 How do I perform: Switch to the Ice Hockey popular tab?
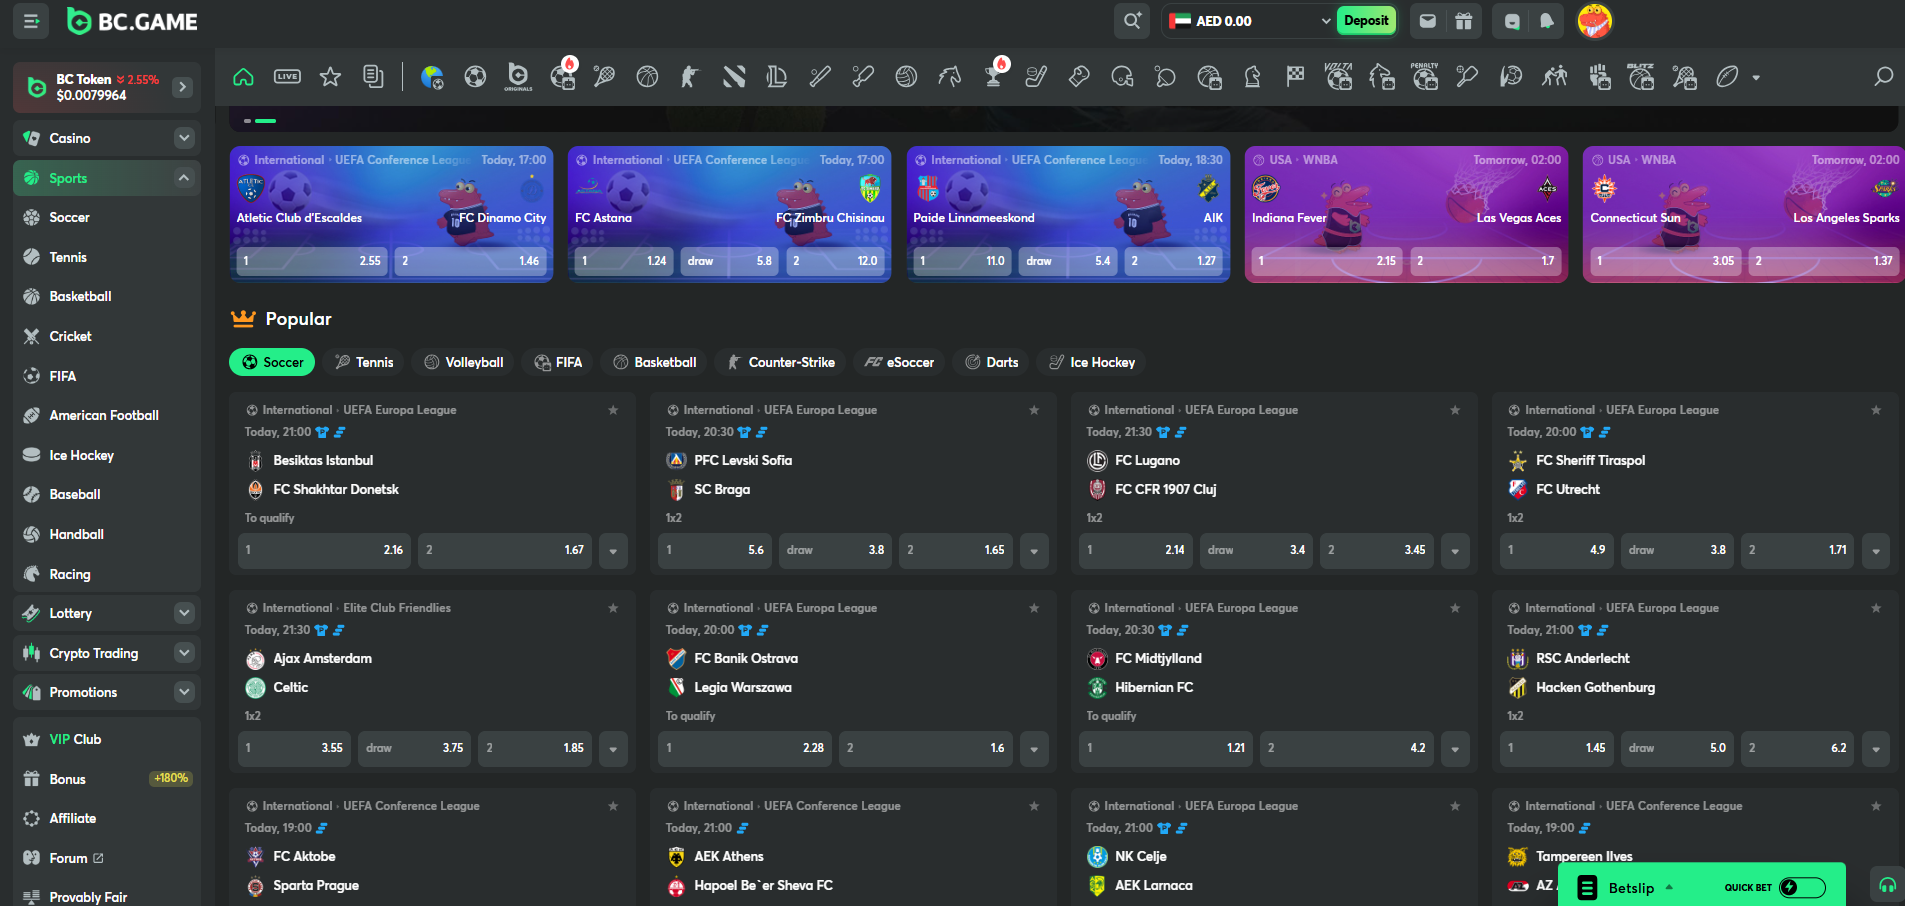(1092, 362)
